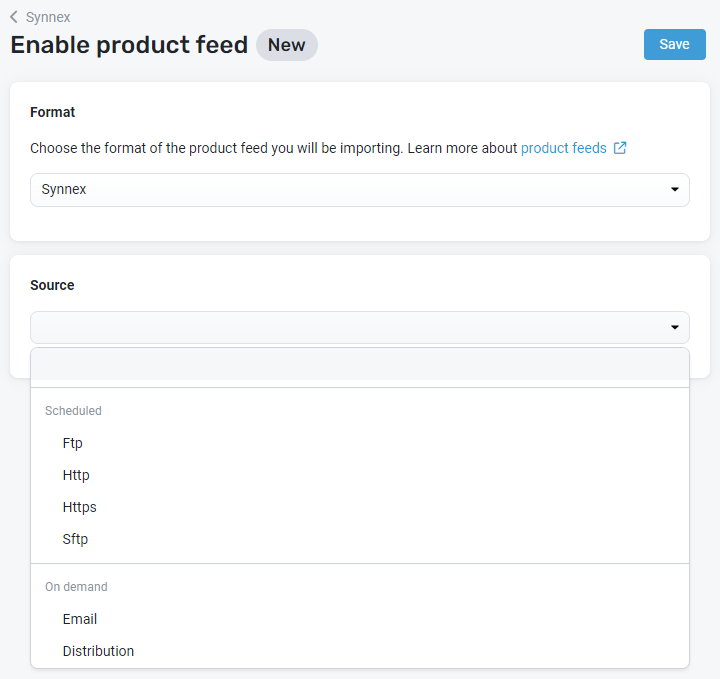Collapse the empty Source select field
Screen dimensions: 720x679
[360, 327]
